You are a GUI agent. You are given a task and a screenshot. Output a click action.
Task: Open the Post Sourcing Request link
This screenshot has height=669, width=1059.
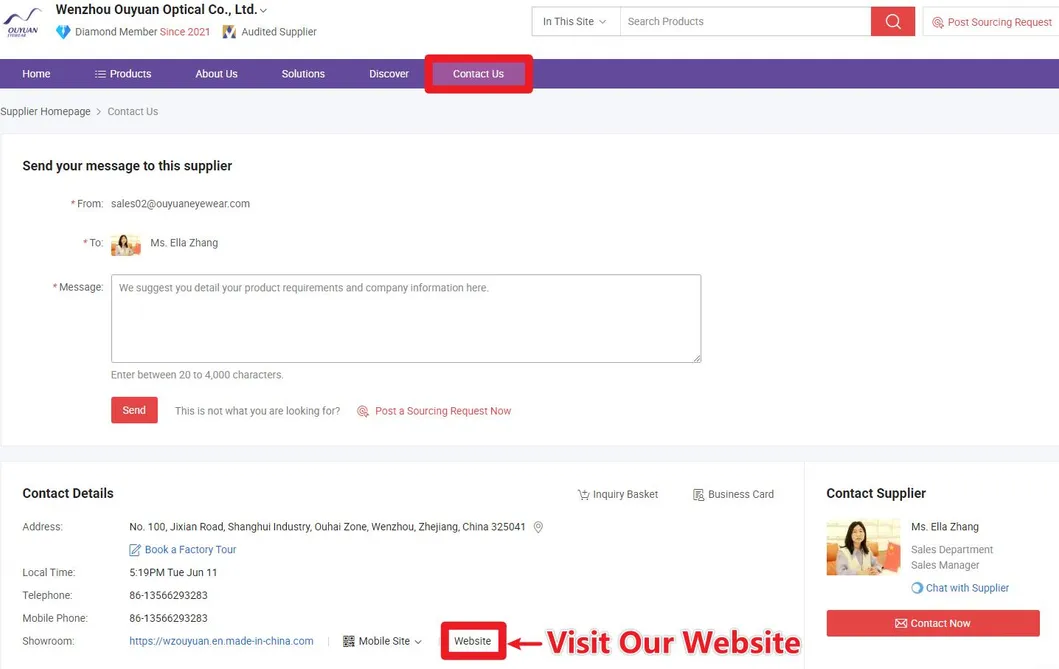[x=1000, y=22]
